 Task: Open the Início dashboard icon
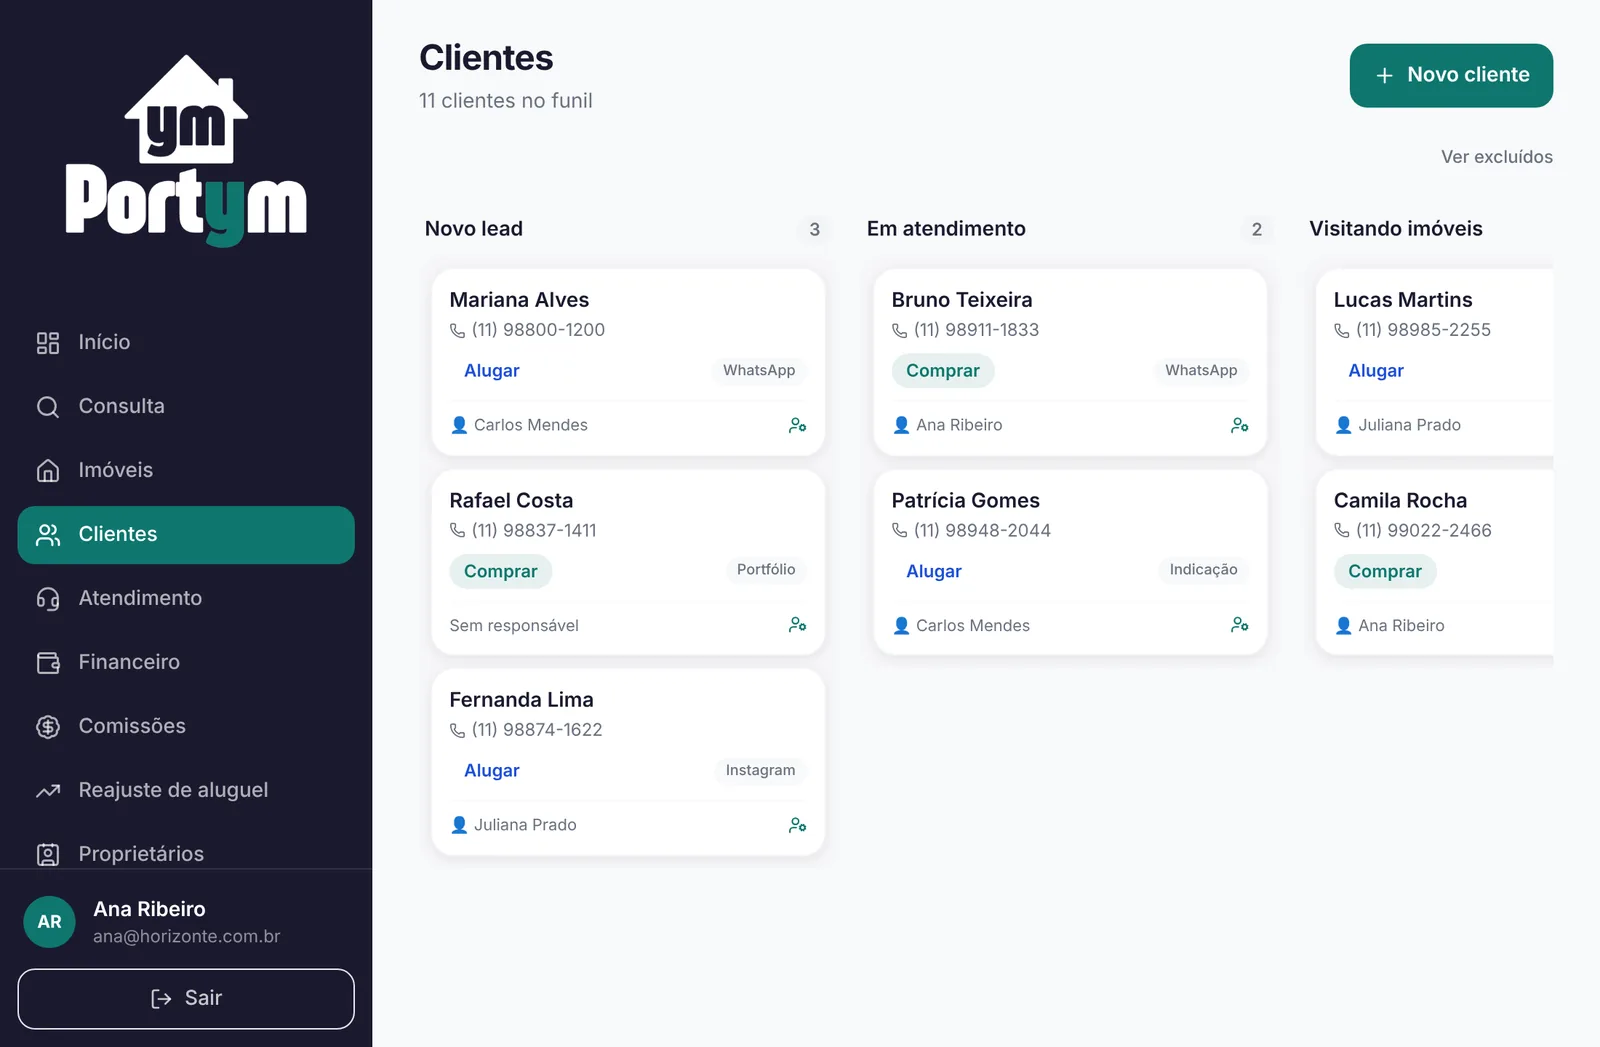pyautogui.click(x=48, y=343)
